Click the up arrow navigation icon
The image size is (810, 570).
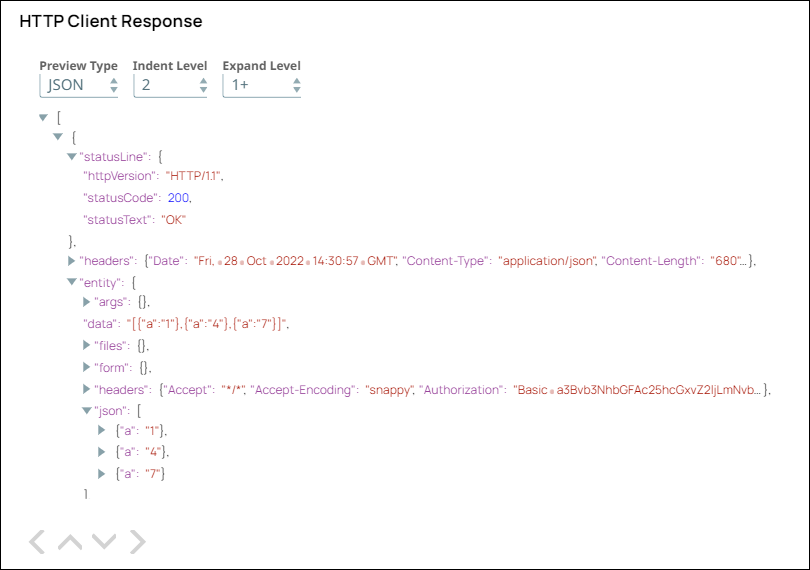pyautogui.click(x=70, y=542)
